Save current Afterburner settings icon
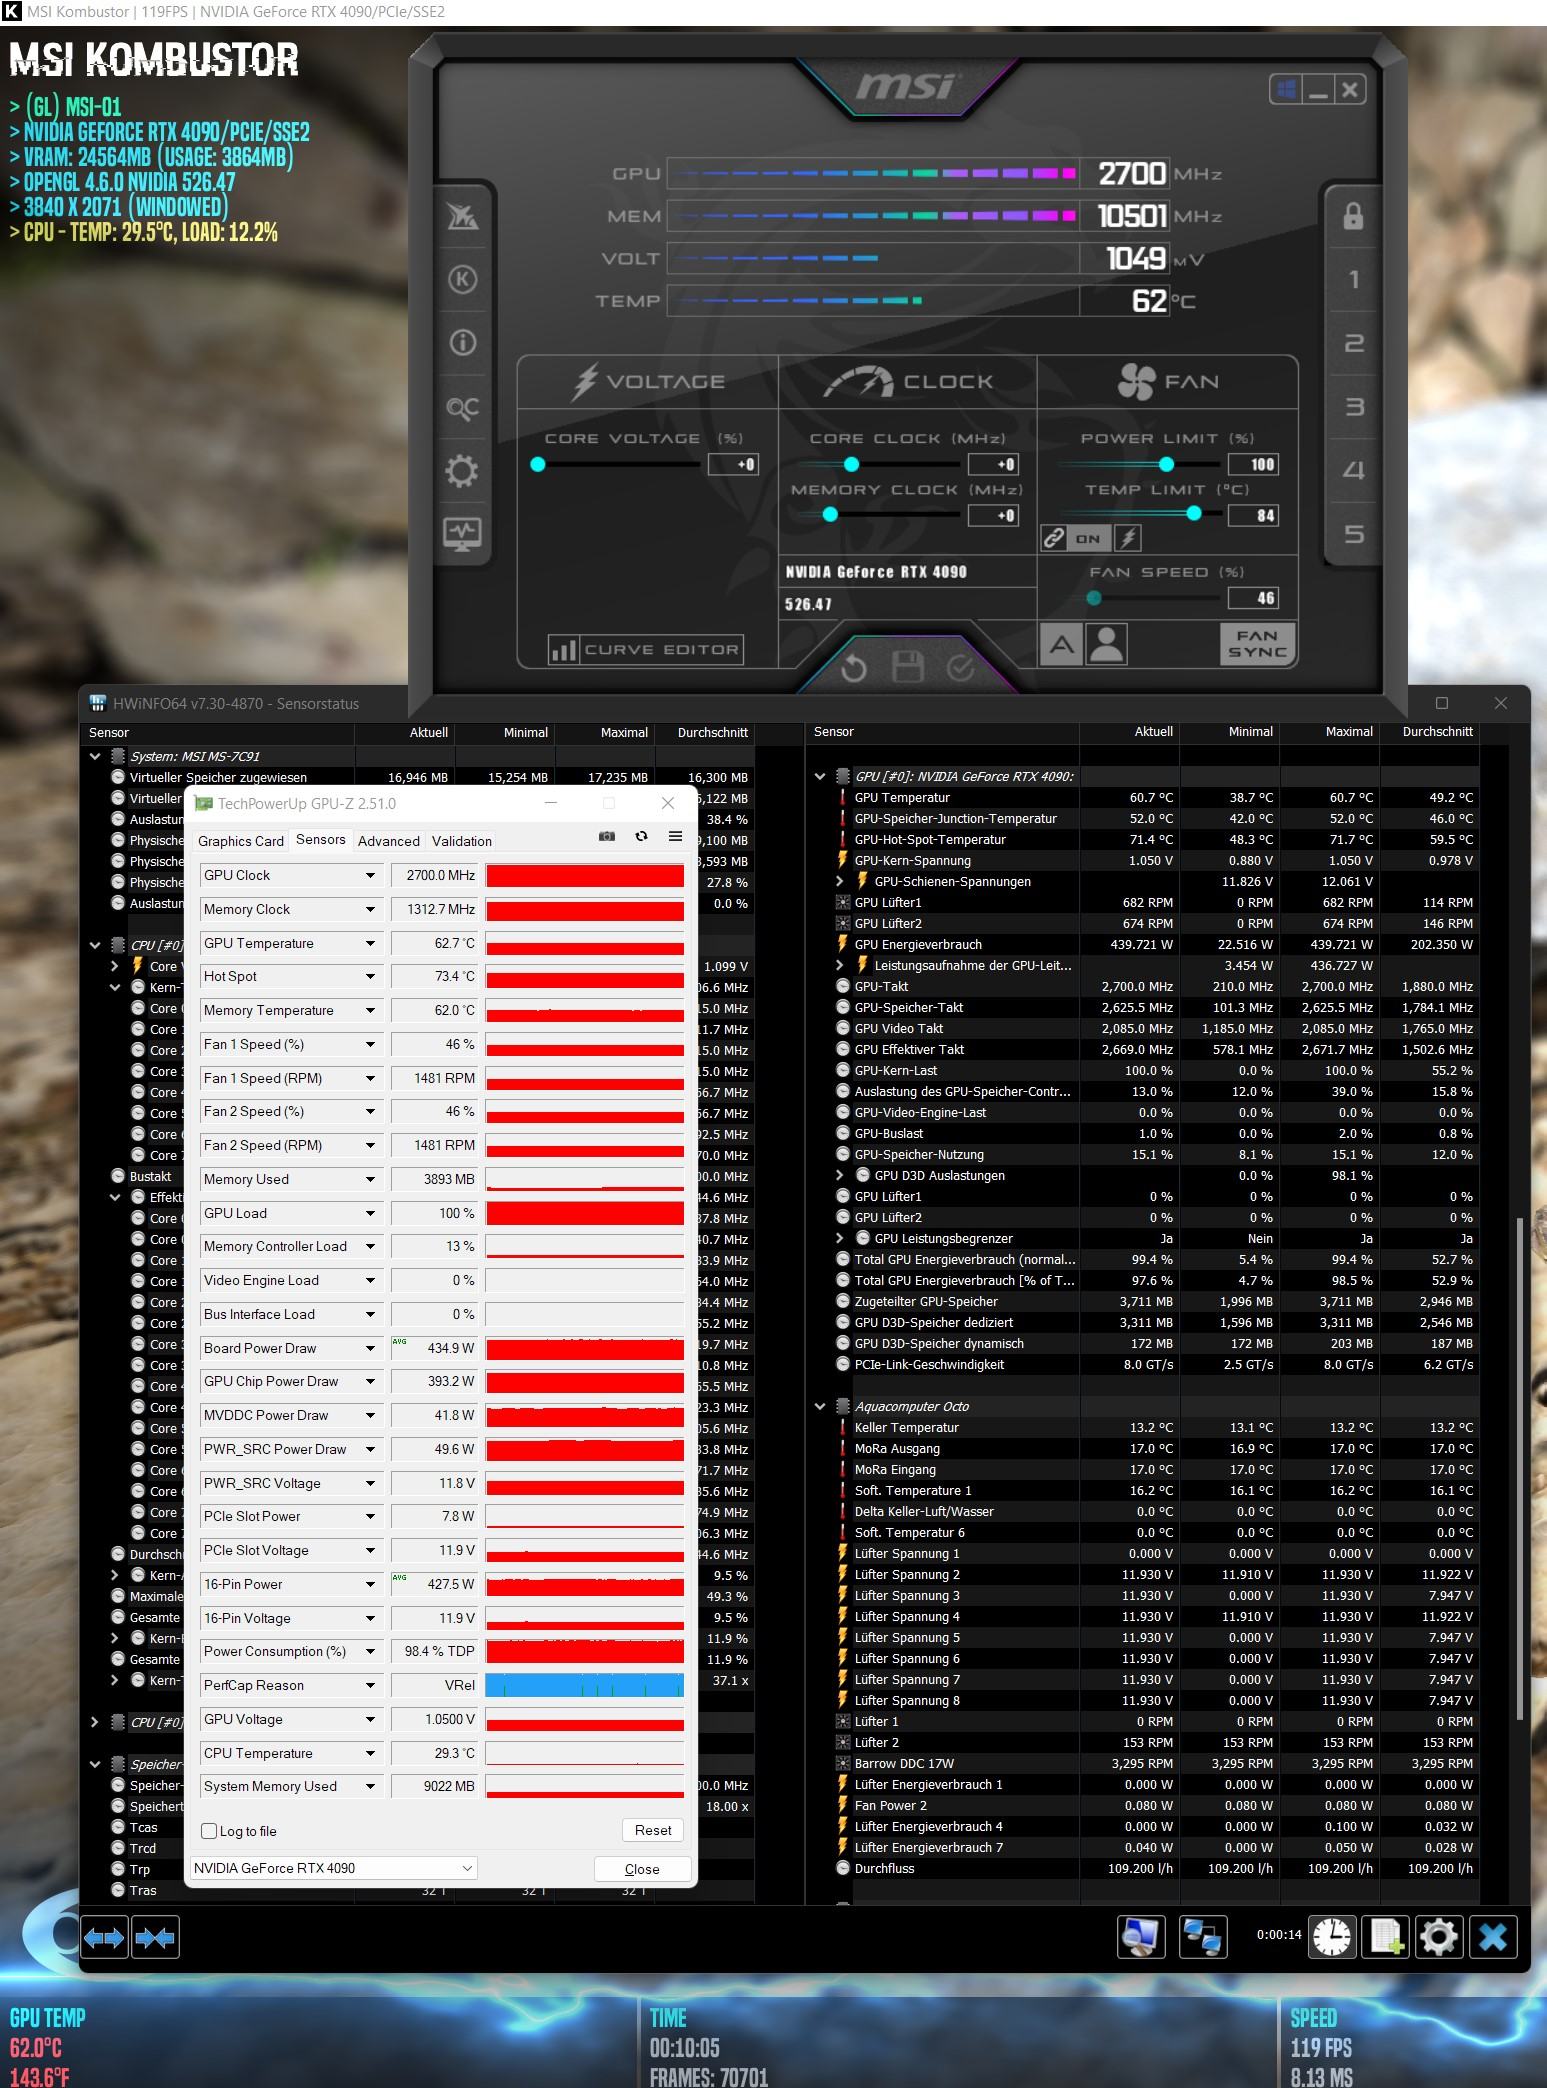Viewport: 1547px width, 2088px height. click(x=907, y=667)
